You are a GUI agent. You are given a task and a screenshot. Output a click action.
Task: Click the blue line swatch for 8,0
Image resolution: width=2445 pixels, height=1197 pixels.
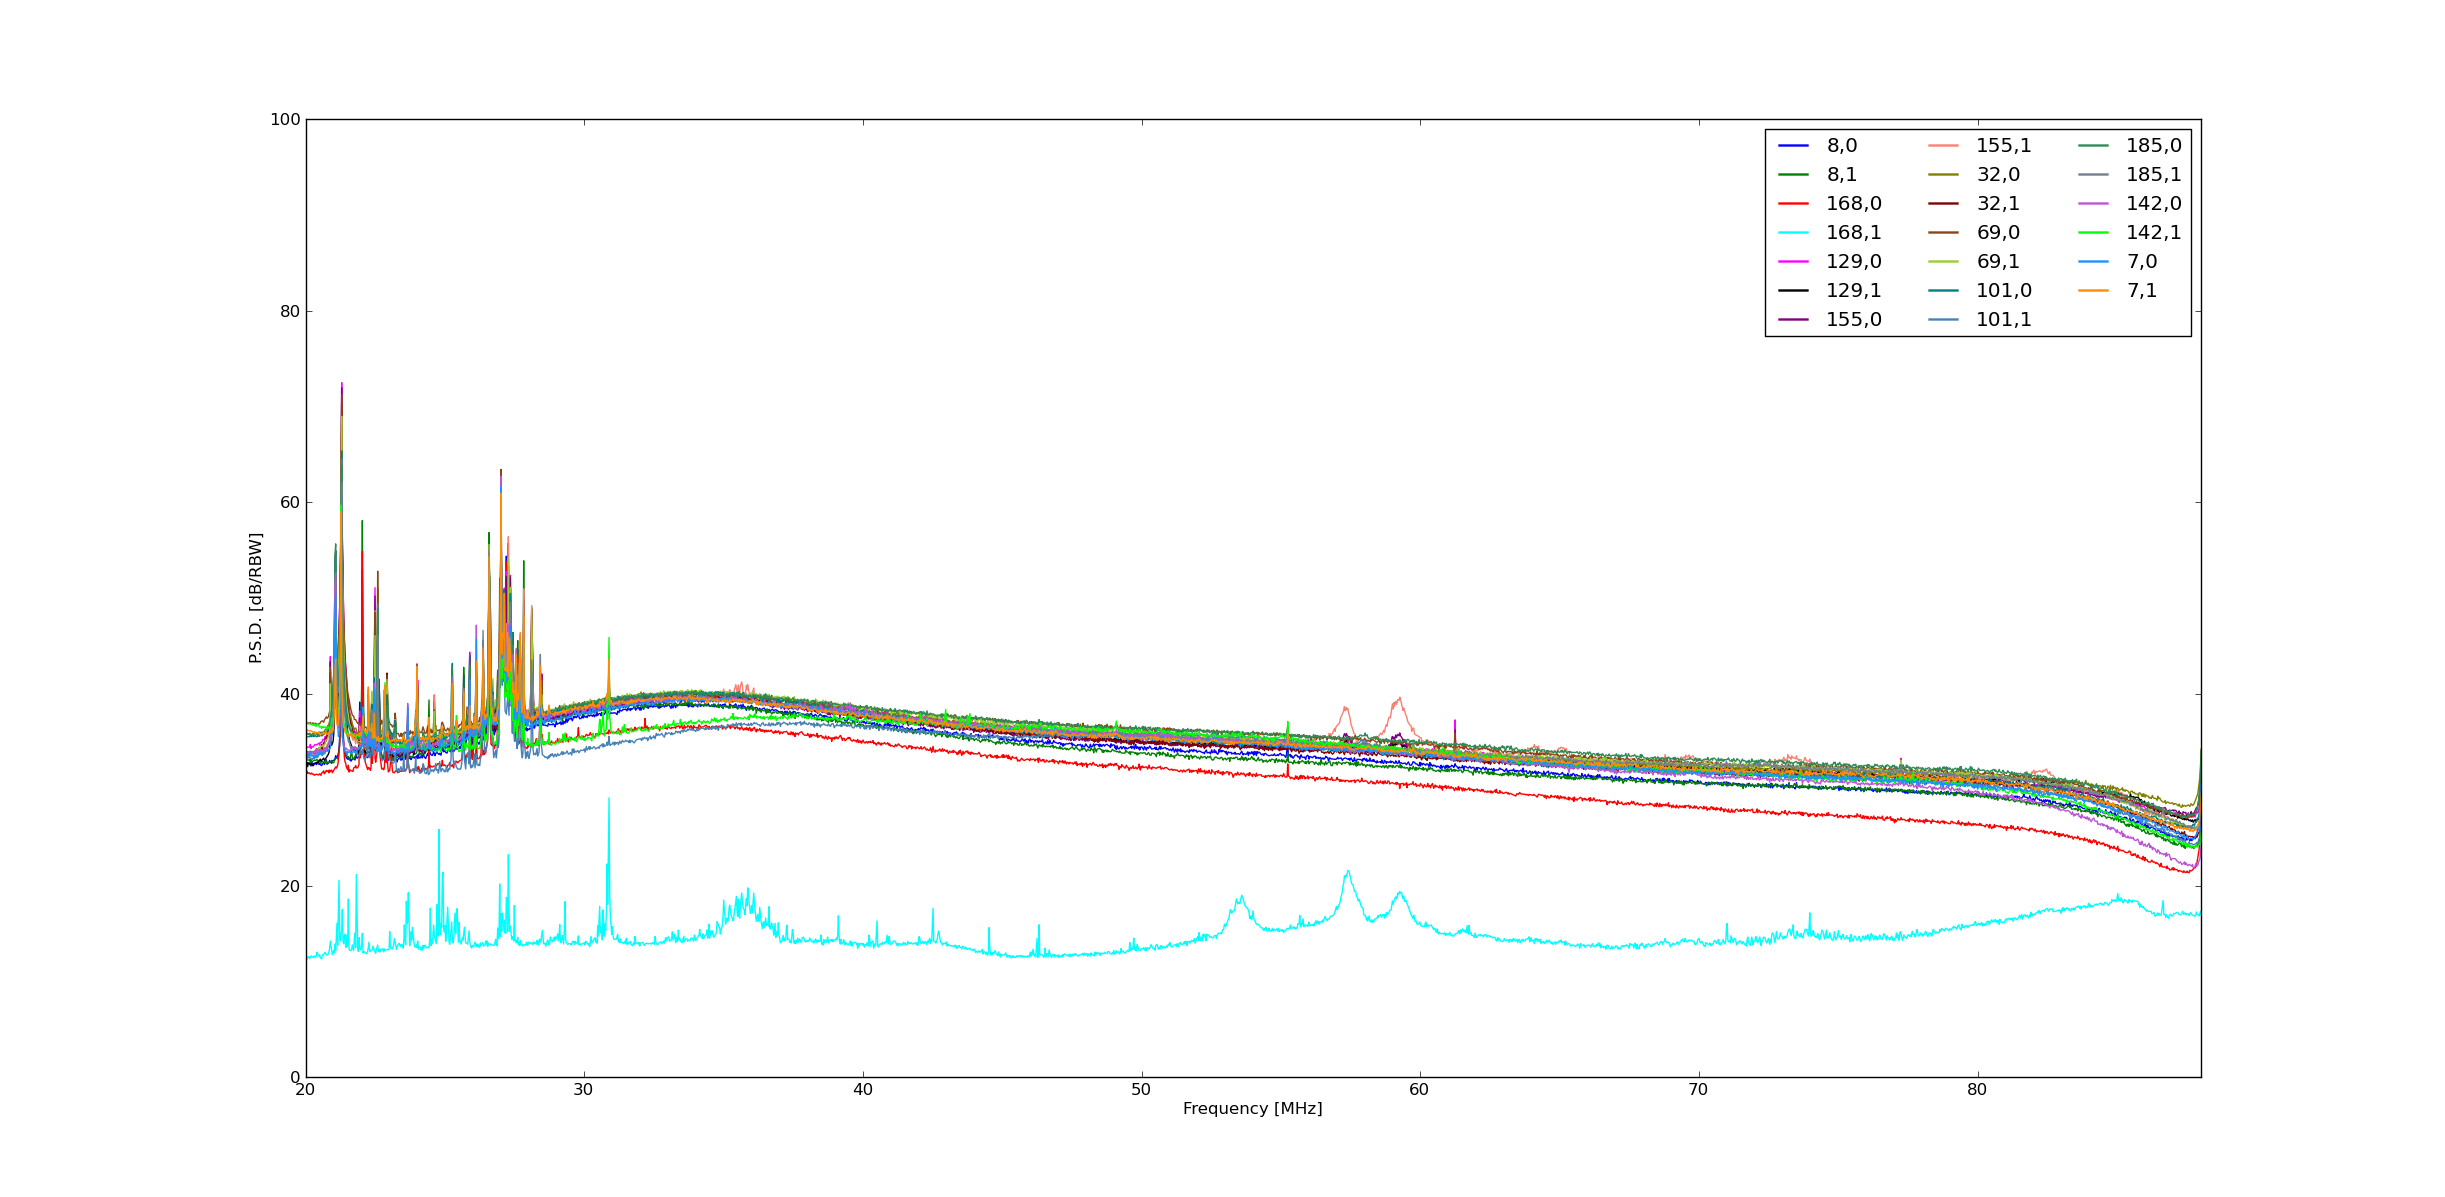pos(1793,146)
